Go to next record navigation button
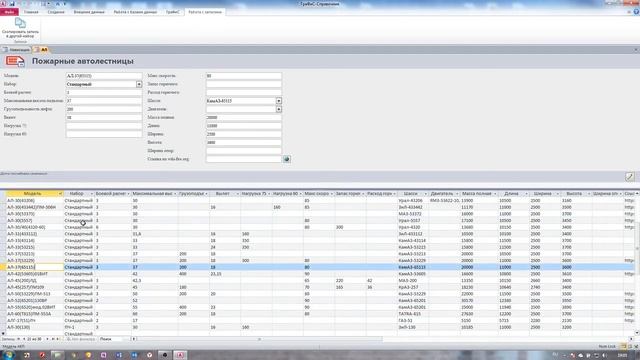This screenshot has height=360, width=640. point(47,339)
